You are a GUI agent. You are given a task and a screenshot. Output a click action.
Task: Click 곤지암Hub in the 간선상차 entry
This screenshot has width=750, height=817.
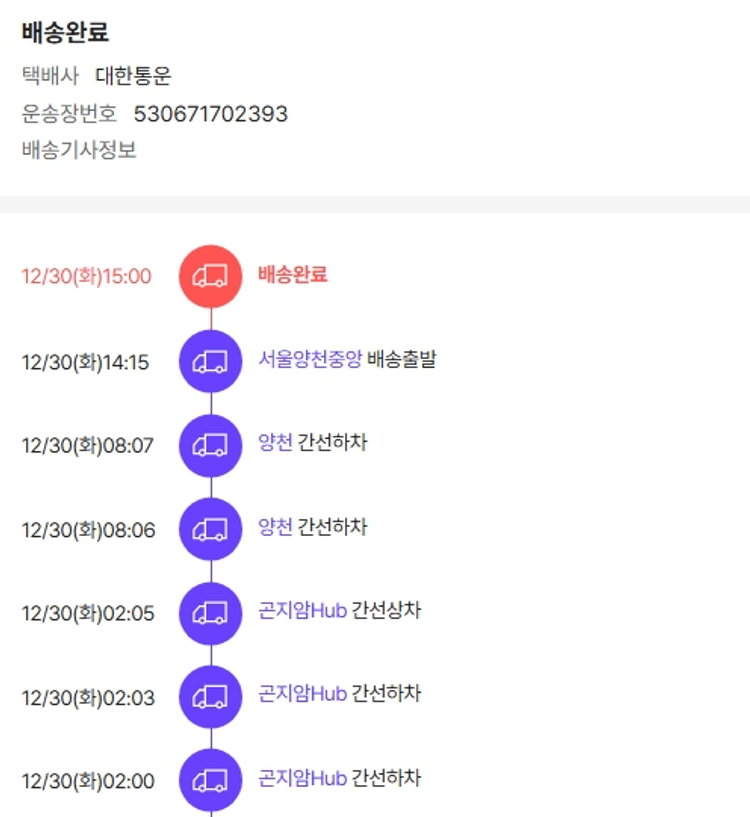coord(302,611)
